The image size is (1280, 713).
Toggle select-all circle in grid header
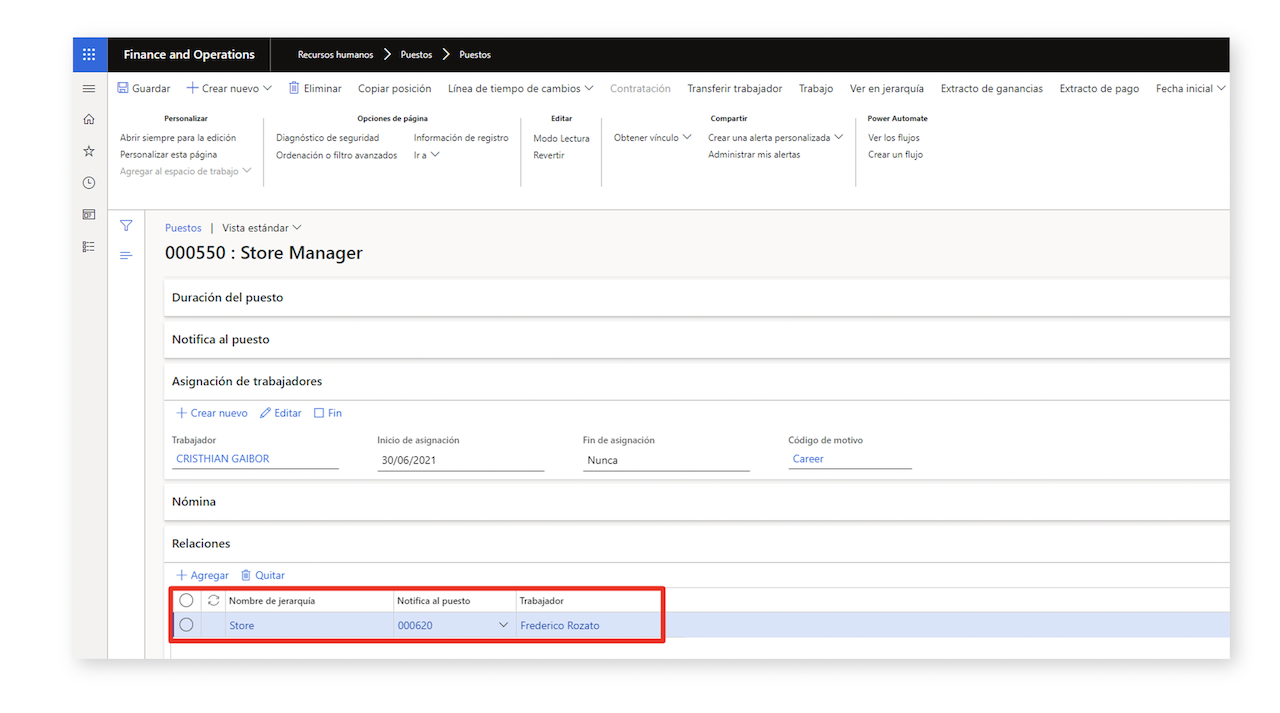coord(186,601)
